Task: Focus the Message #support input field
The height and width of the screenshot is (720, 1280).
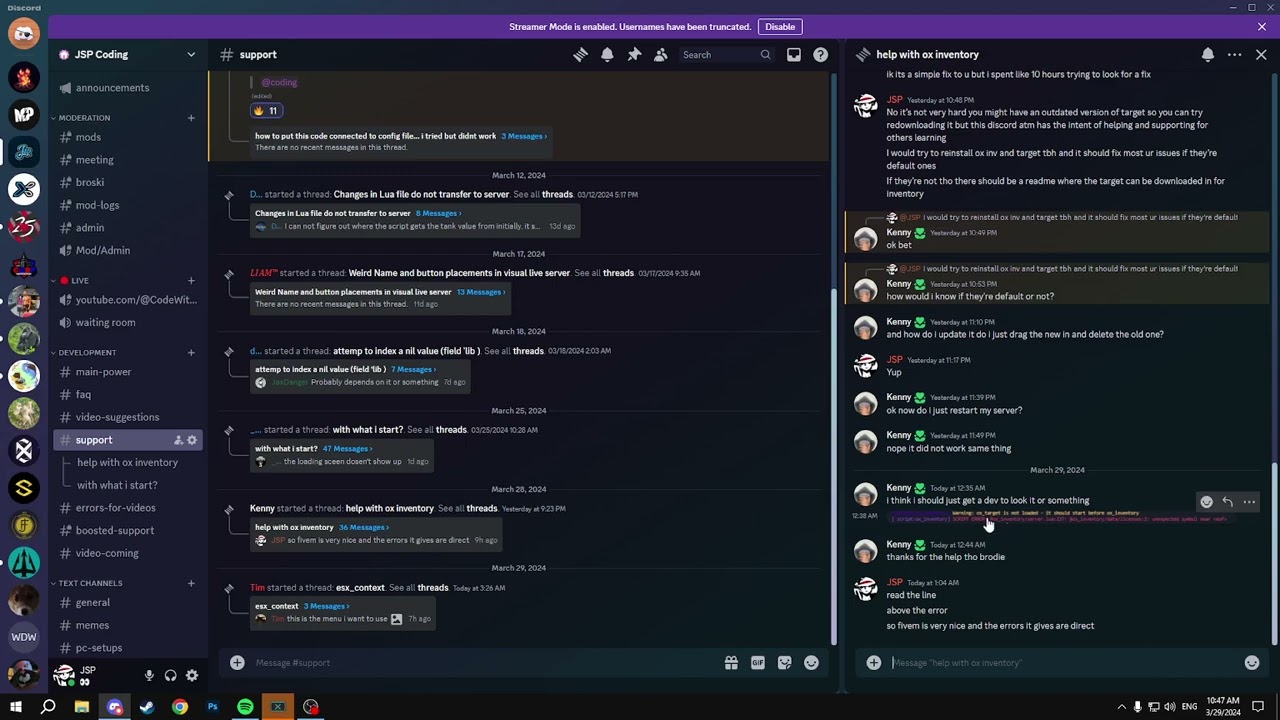Action: pos(485,662)
